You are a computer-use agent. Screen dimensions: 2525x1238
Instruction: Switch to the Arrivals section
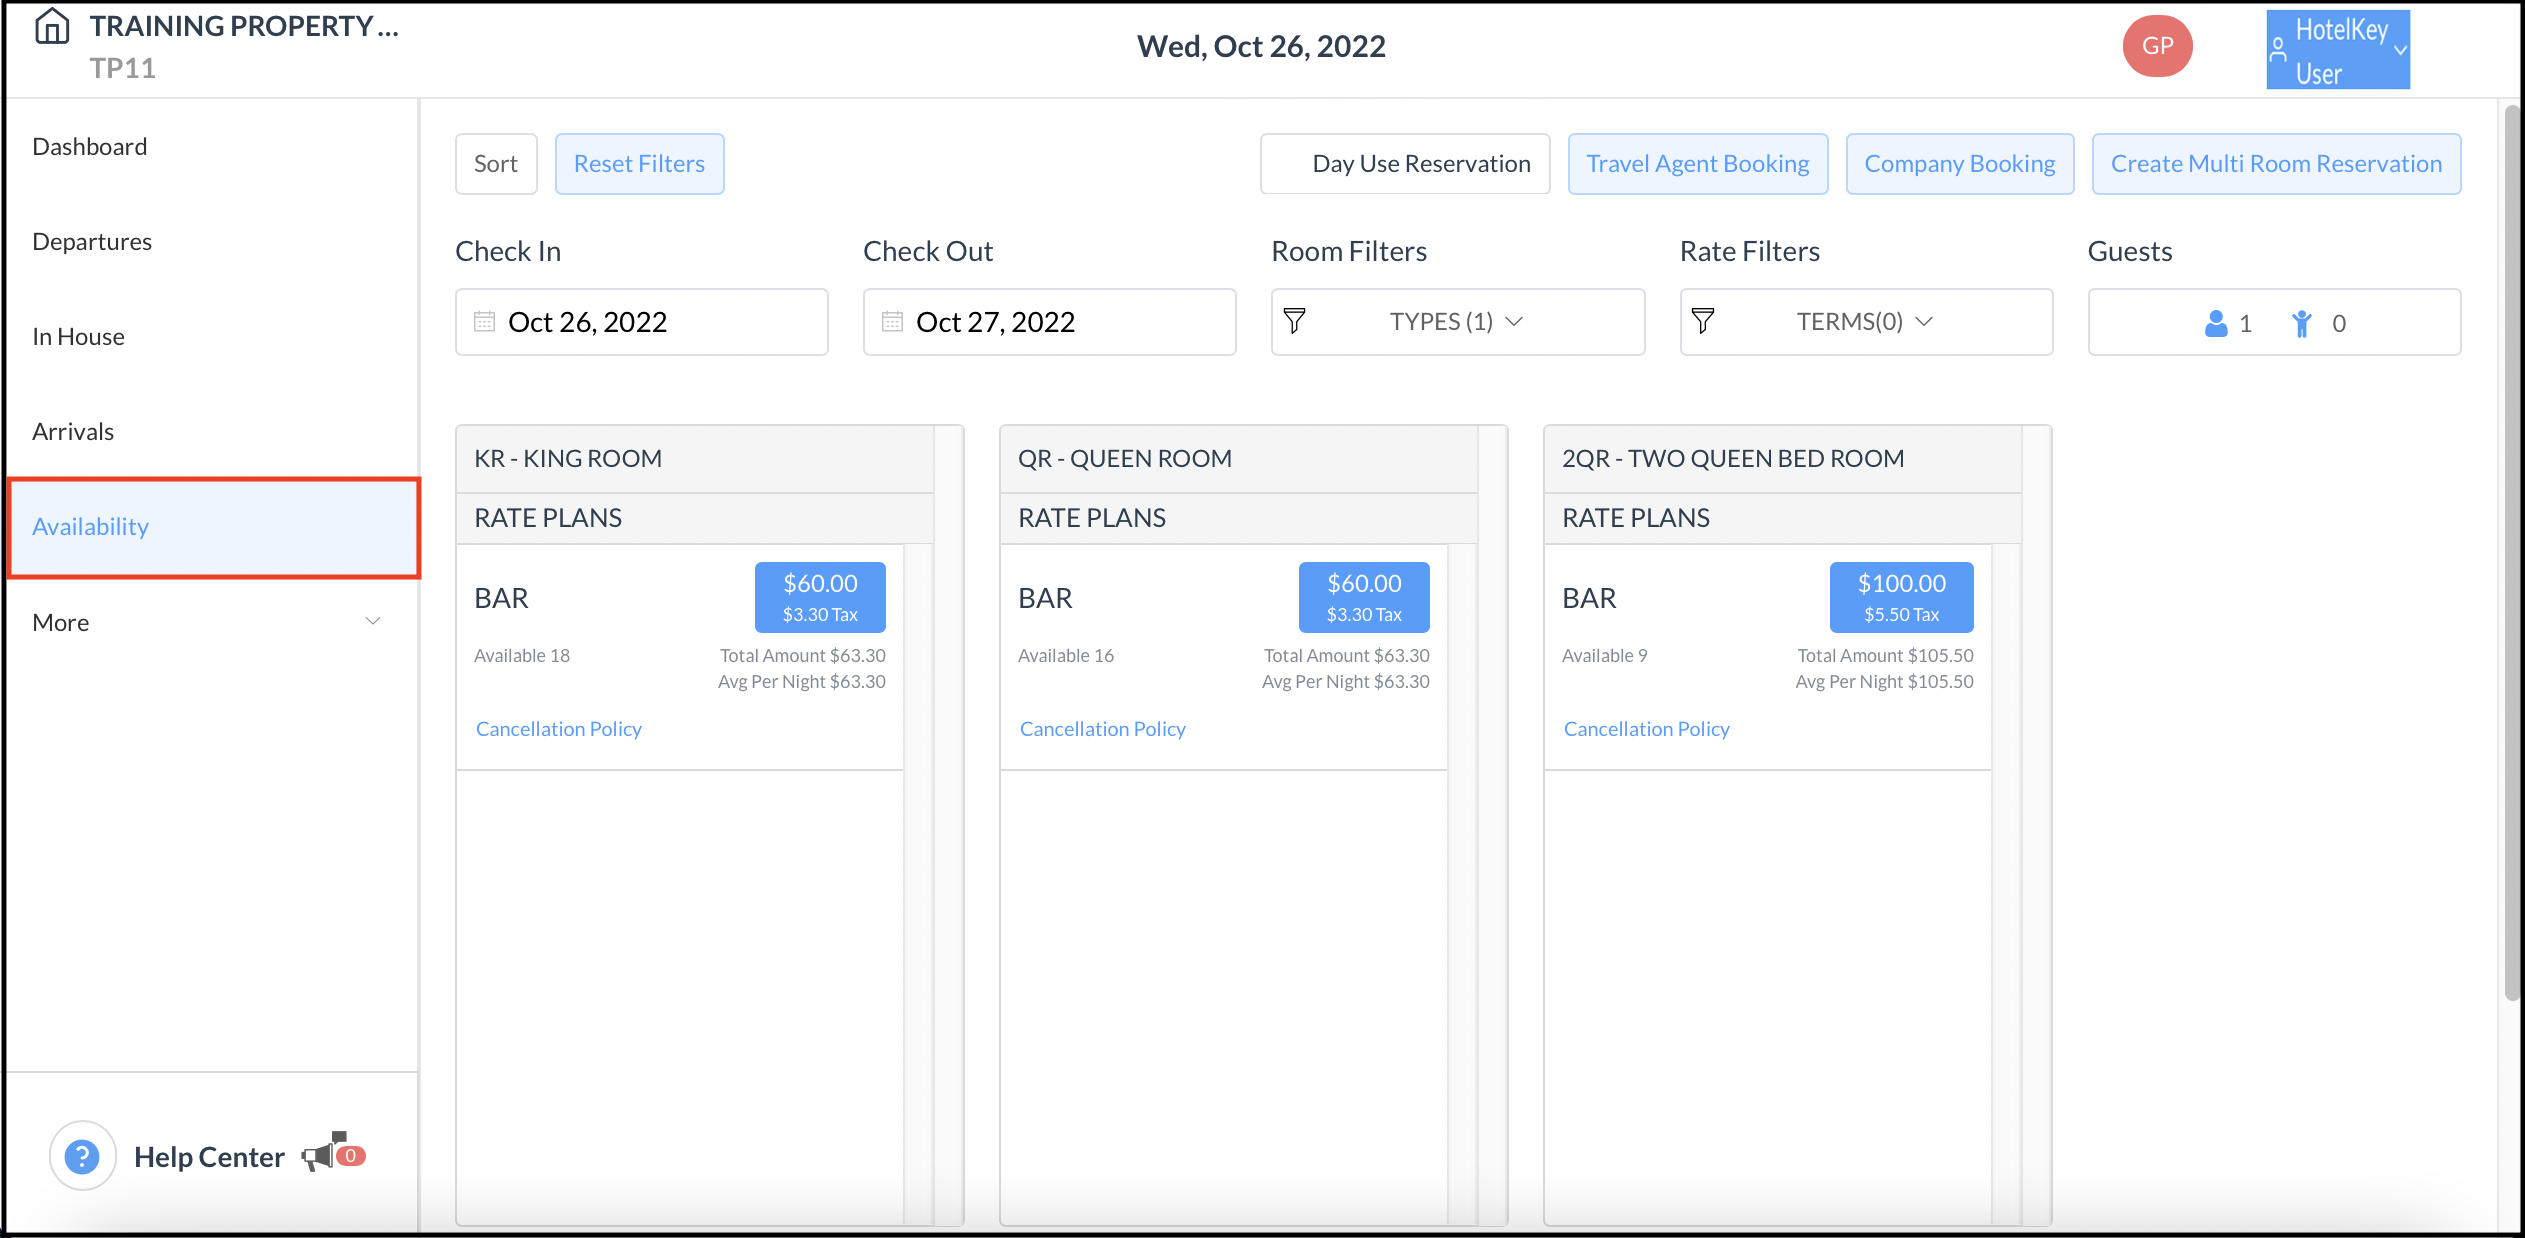(73, 430)
